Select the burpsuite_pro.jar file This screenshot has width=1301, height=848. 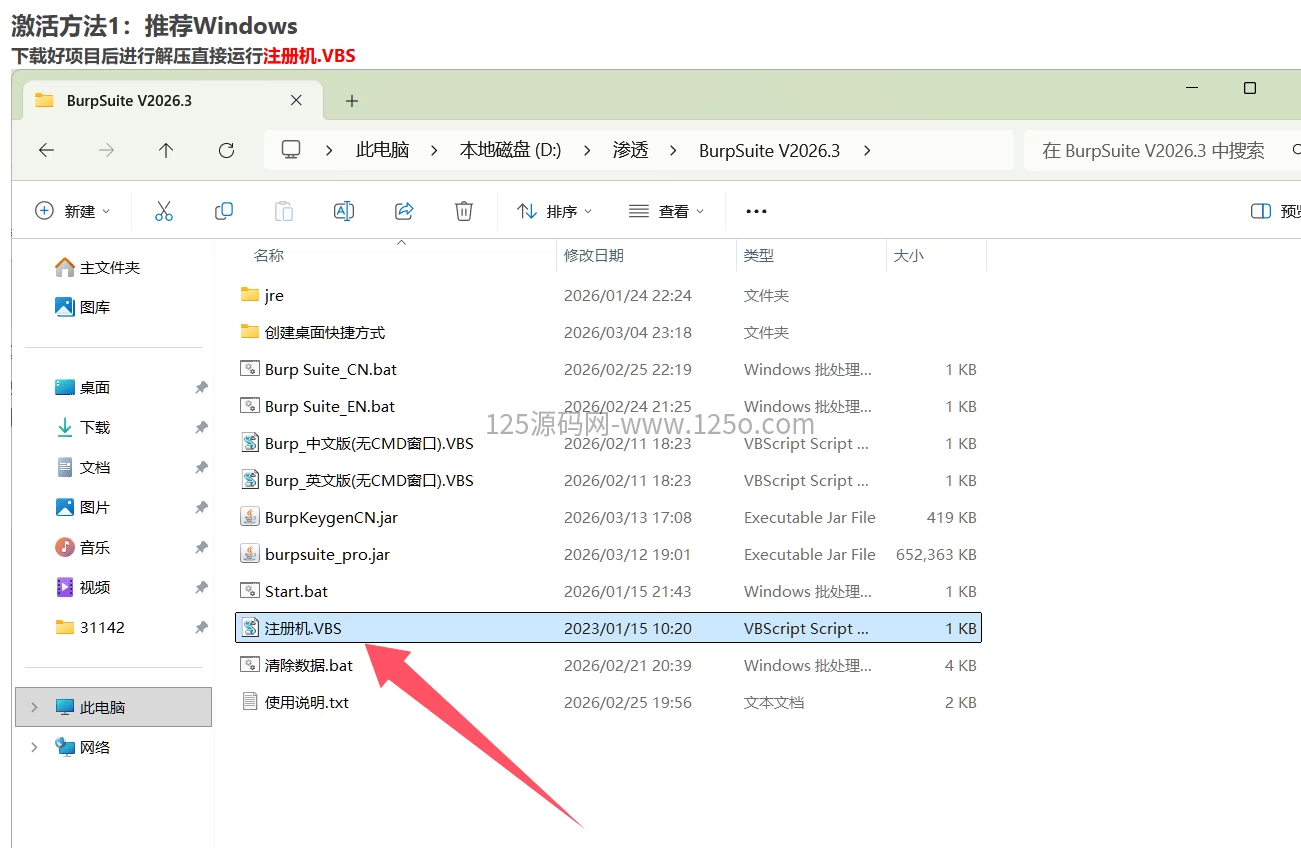(327, 554)
